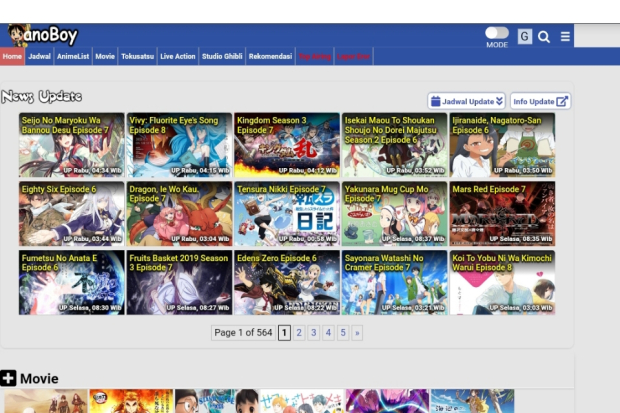Switch to the Home tab
620x413 pixels.
(x=12, y=57)
